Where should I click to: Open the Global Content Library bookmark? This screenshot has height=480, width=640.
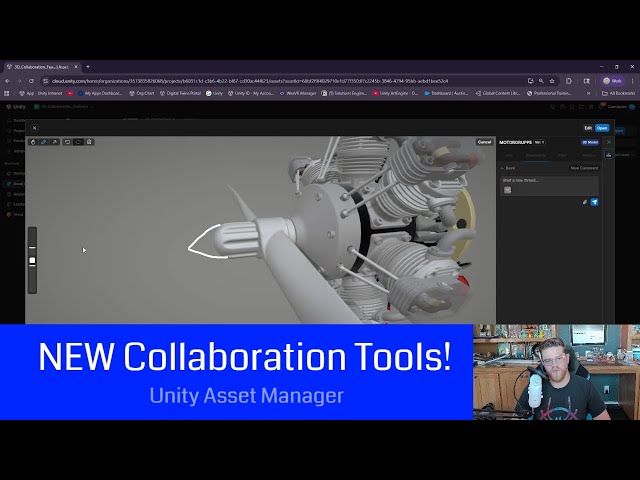coord(498,93)
